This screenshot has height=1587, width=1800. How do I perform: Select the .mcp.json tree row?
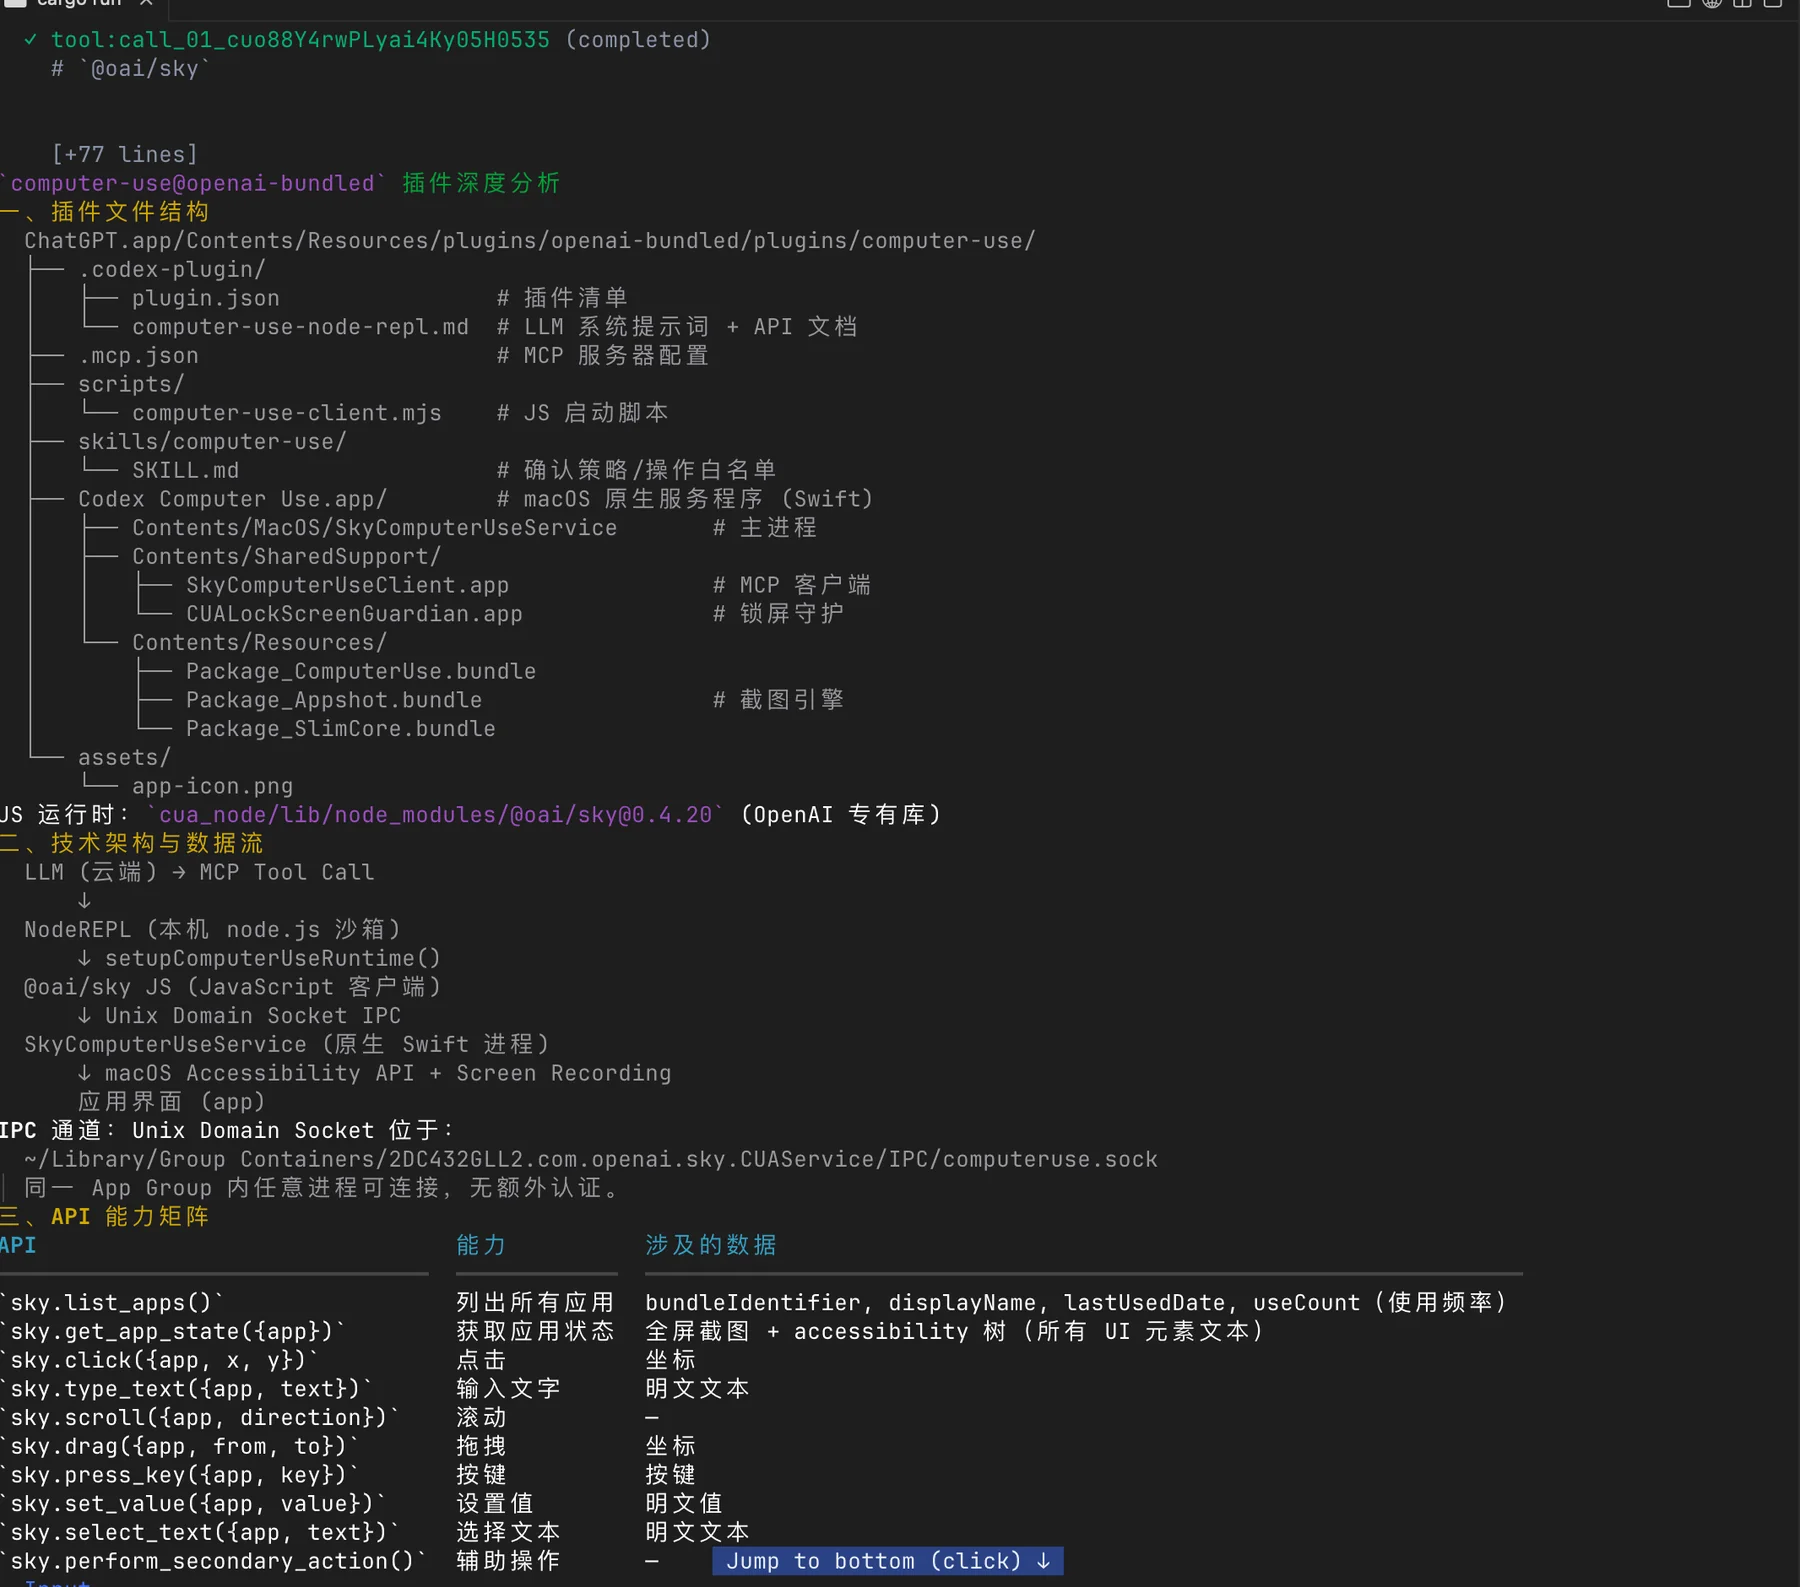pos(138,355)
